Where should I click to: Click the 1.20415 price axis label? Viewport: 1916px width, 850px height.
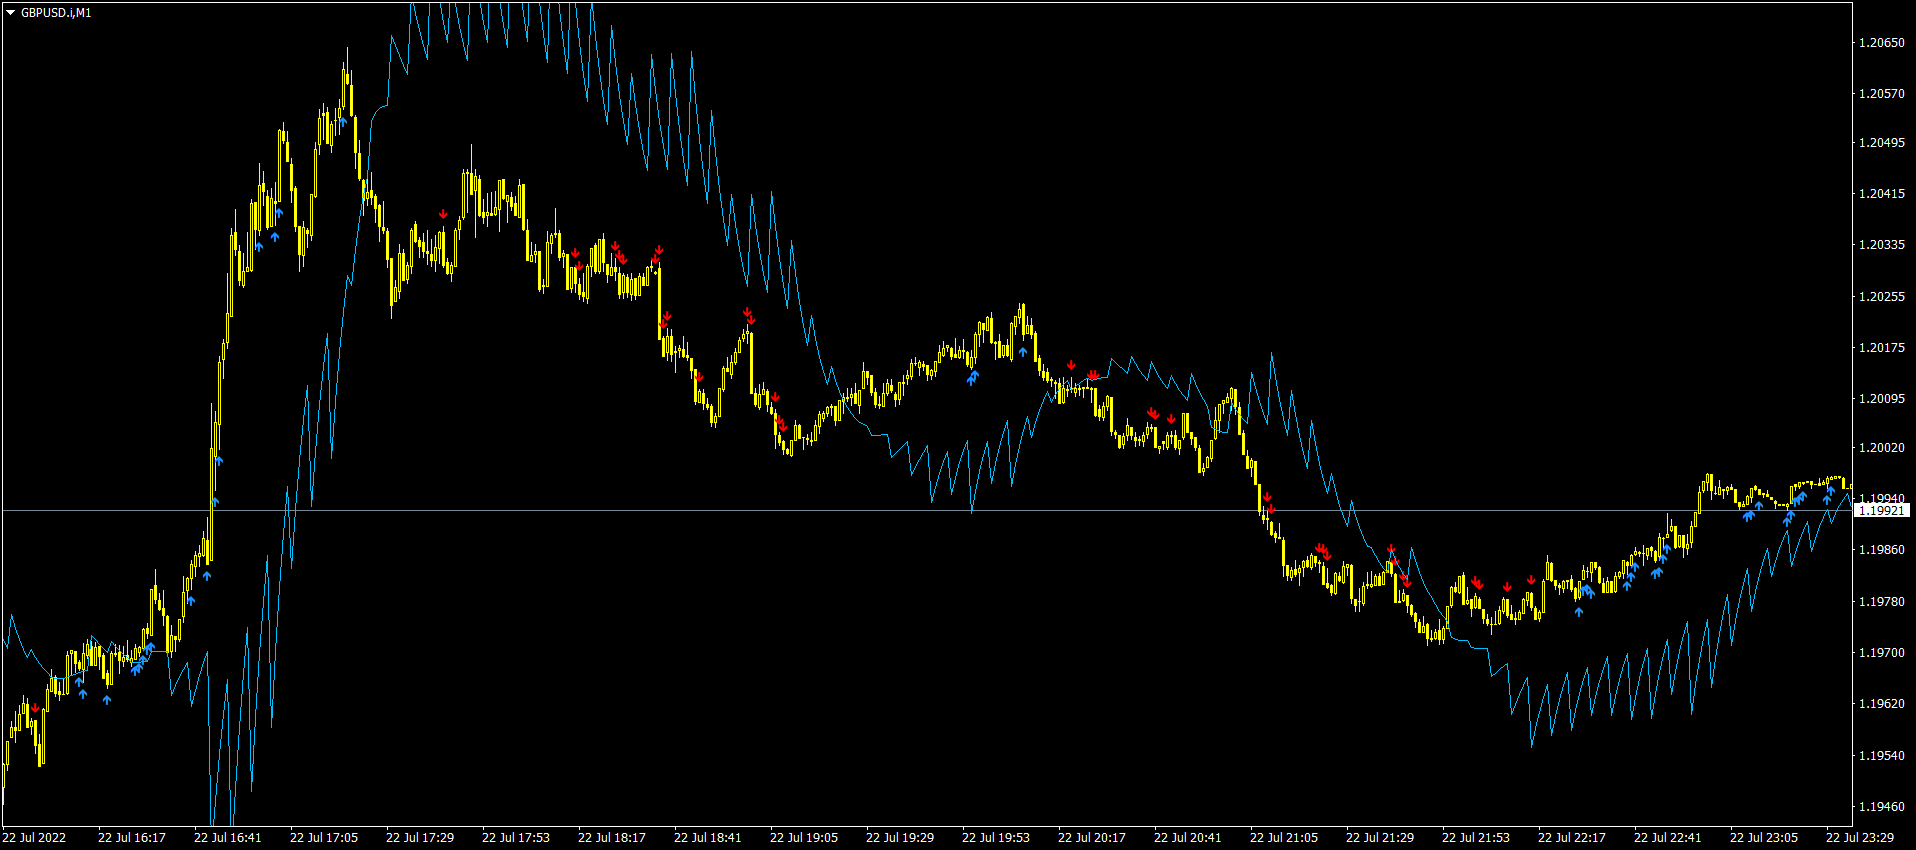click(1882, 194)
